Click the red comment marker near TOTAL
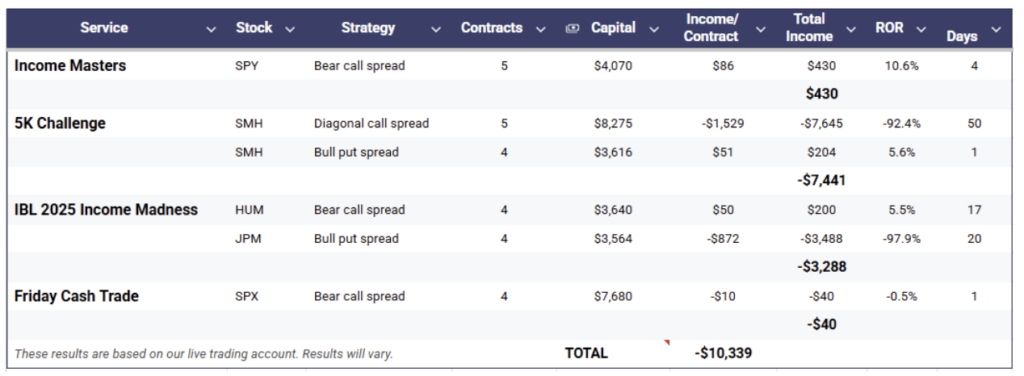The image size is (1024, 376). 667,342
